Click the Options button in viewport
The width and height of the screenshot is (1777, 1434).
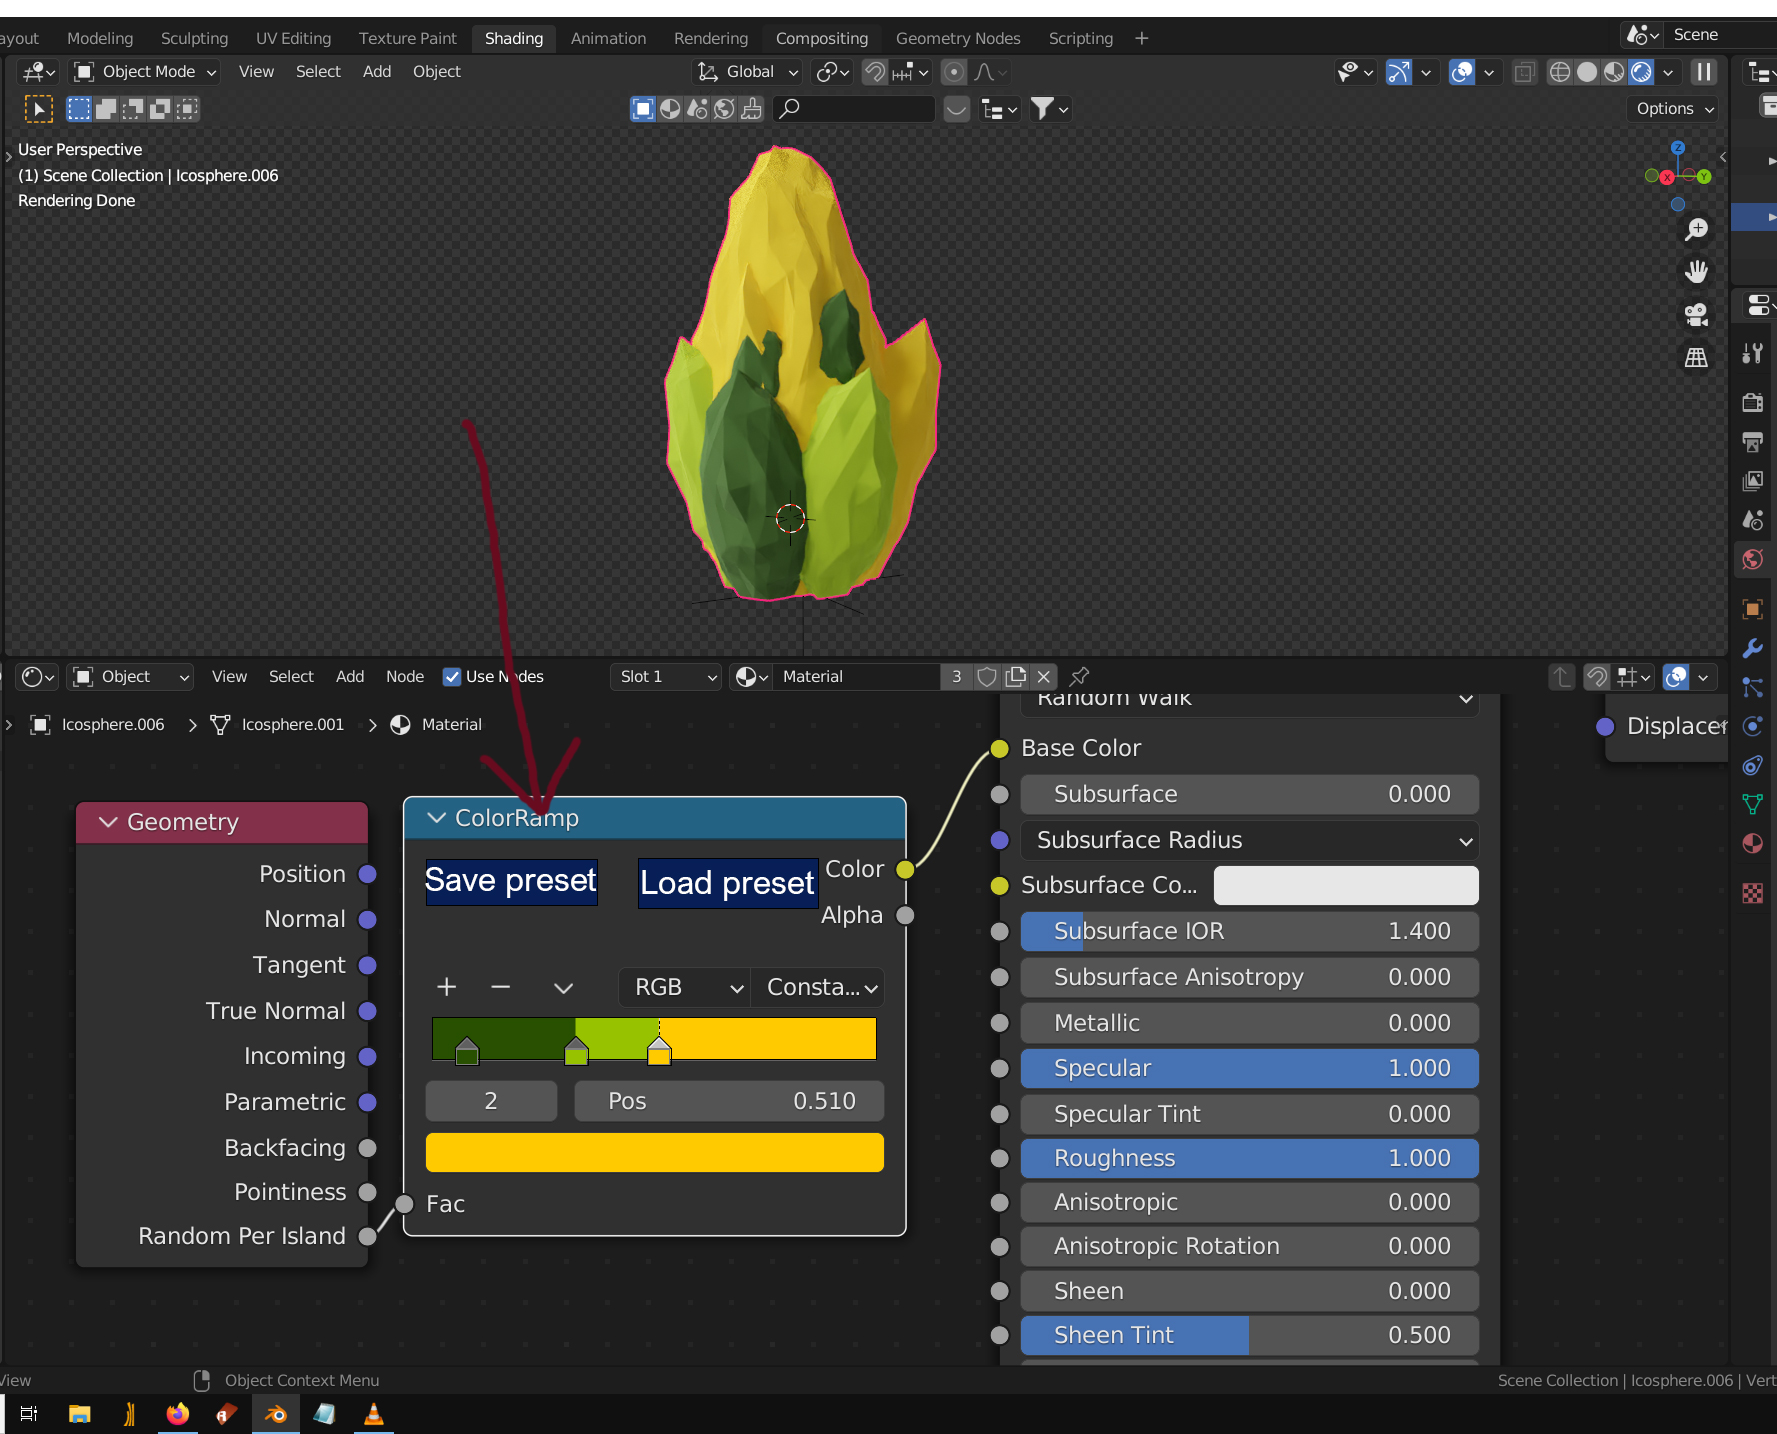pyautogui.click(x=1674, y=108)
